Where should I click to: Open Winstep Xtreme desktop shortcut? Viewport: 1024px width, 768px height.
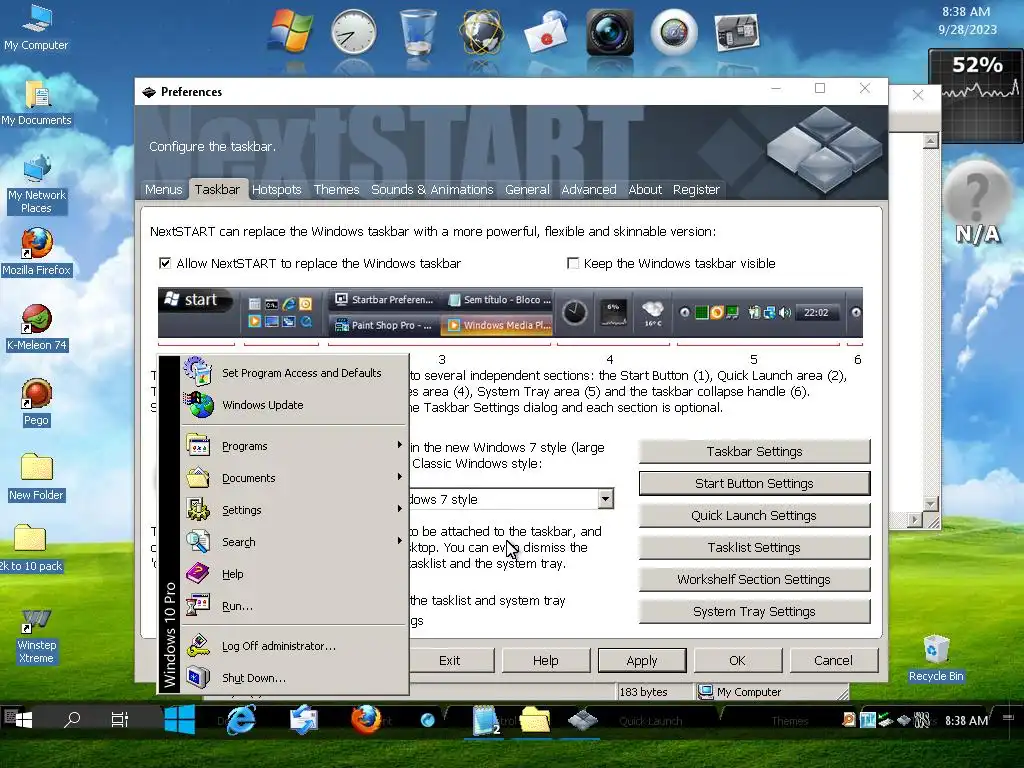36,635
